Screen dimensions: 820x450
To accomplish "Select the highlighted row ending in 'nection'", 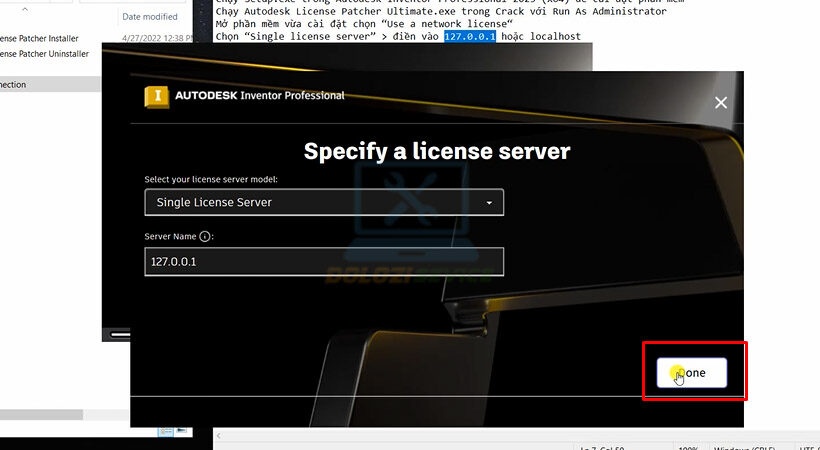I will coord(50,84).
